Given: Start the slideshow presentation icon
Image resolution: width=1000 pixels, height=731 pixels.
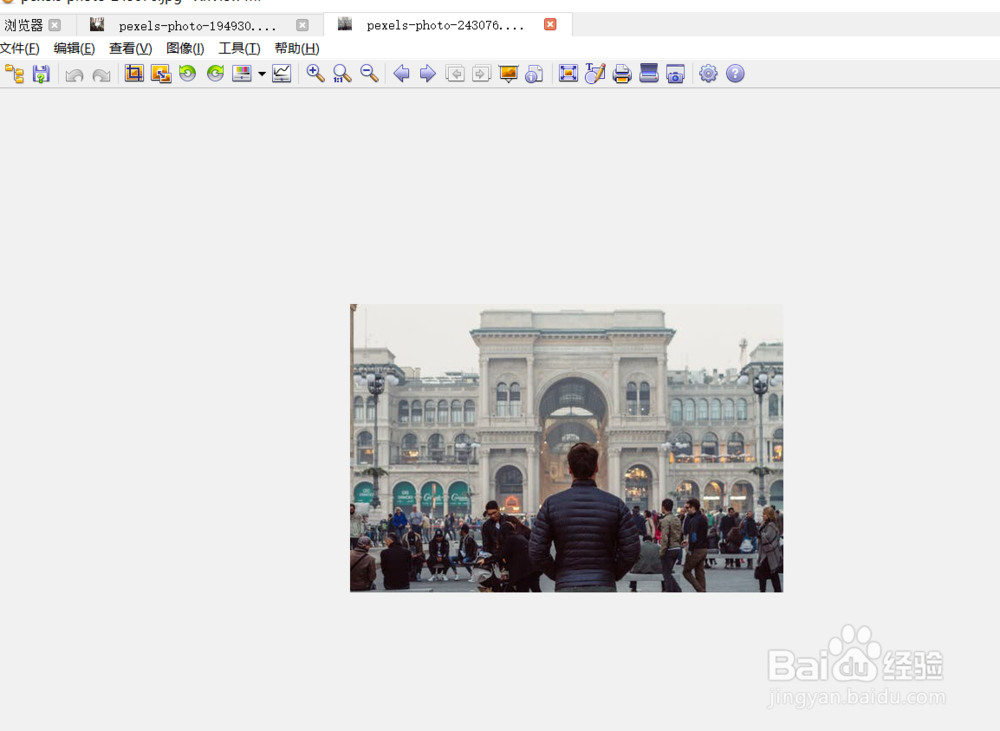Looking at the screenshot, I should tap(508, 74).
